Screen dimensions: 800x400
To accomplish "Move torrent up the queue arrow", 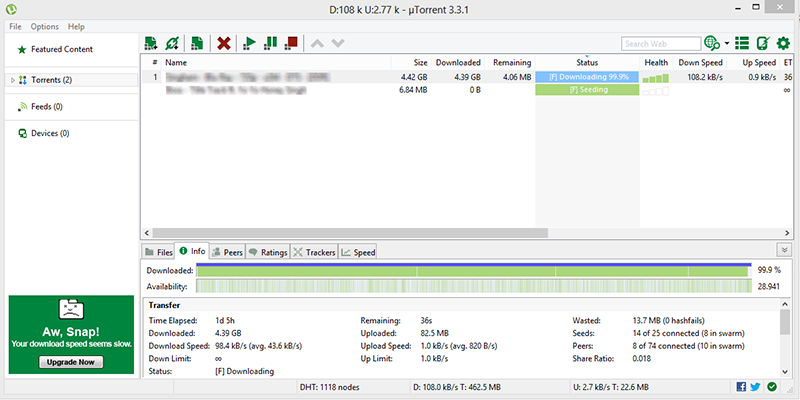I will [x=317, y=44].
